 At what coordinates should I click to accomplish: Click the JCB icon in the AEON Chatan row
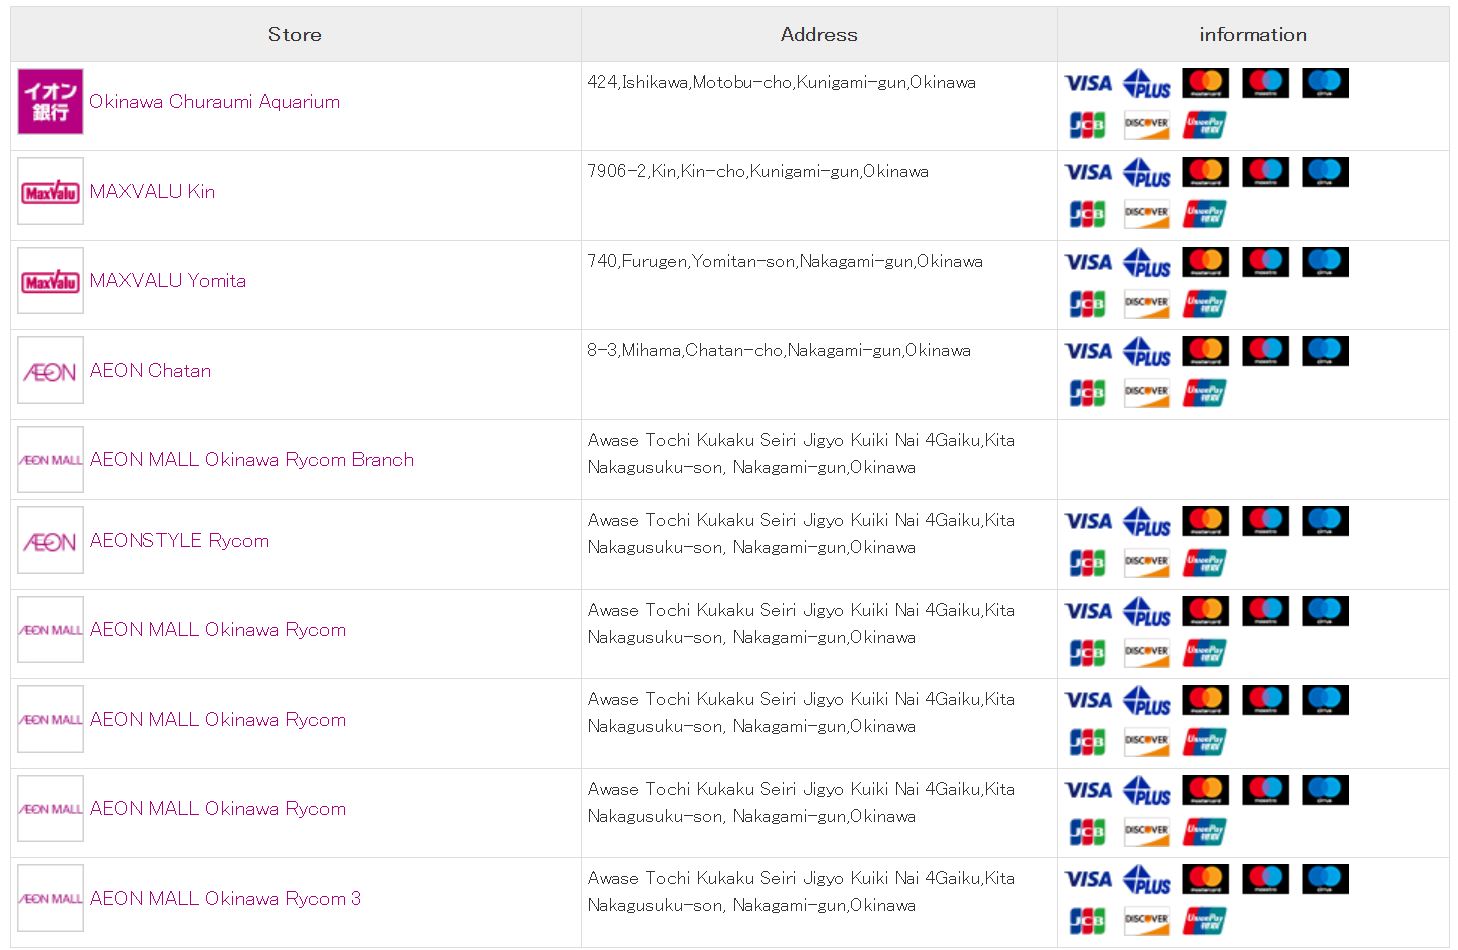[1087, 393]
